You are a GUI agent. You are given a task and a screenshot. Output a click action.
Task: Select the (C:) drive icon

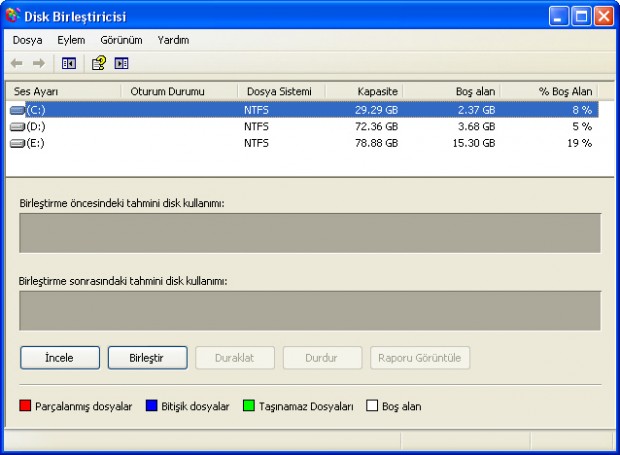[17, 110]
